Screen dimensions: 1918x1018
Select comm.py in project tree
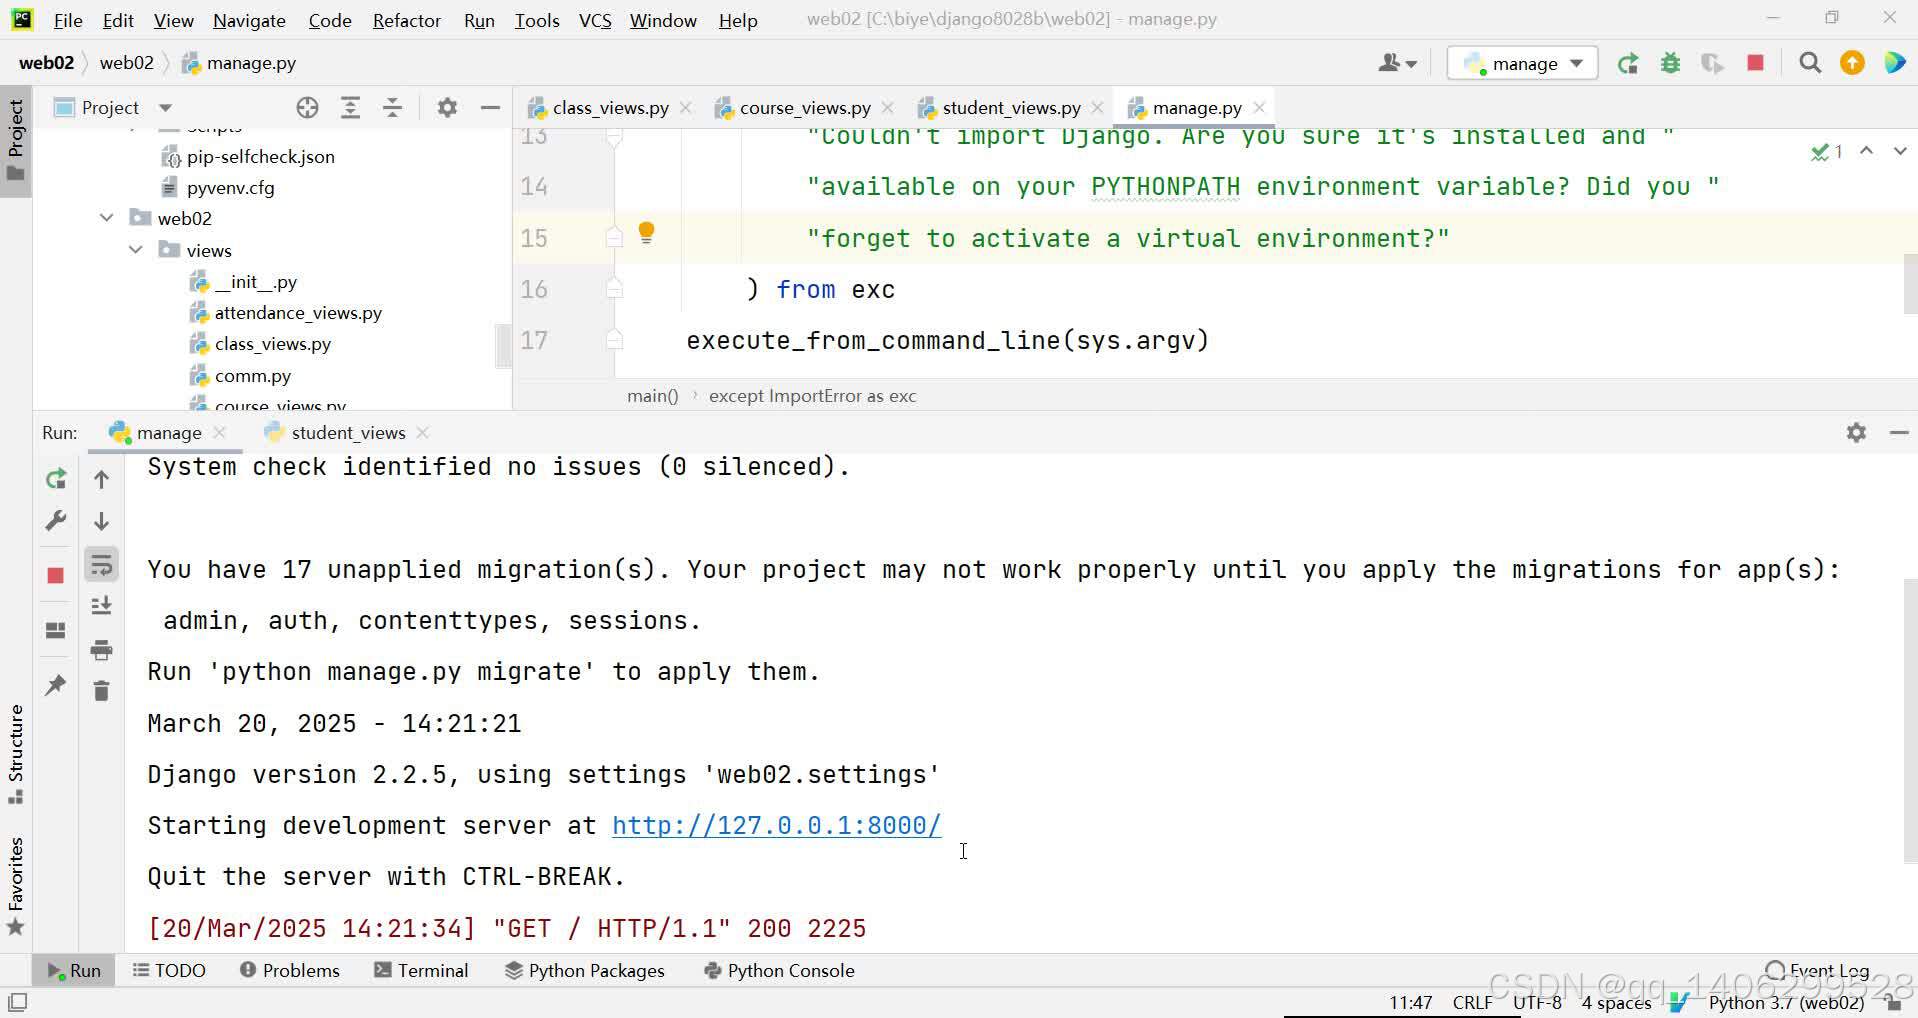tap(252, 376)
